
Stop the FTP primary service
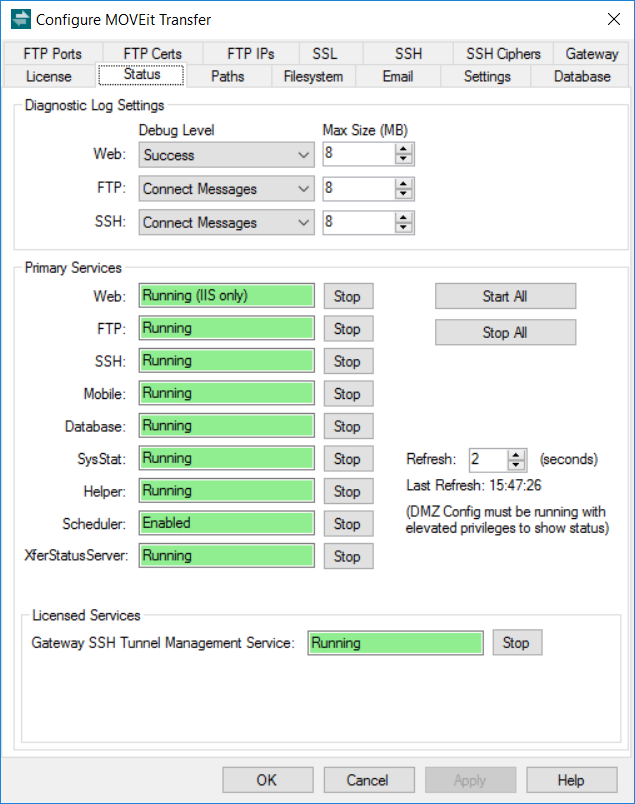pyautogui.click(x=348, y=329)
